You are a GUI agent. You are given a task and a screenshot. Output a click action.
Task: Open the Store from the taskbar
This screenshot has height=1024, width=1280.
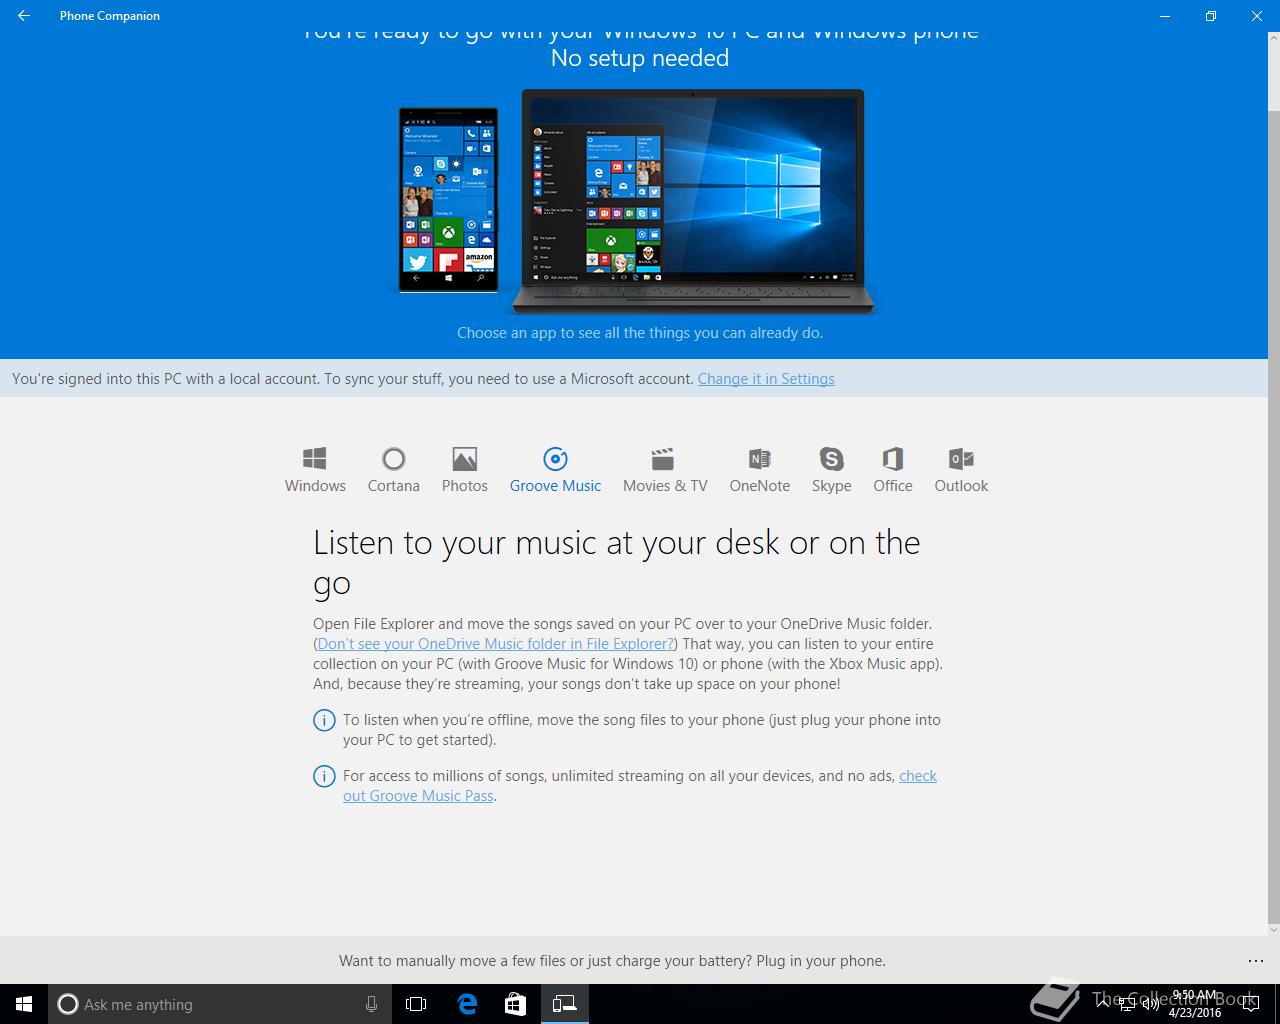(515, 1004)
